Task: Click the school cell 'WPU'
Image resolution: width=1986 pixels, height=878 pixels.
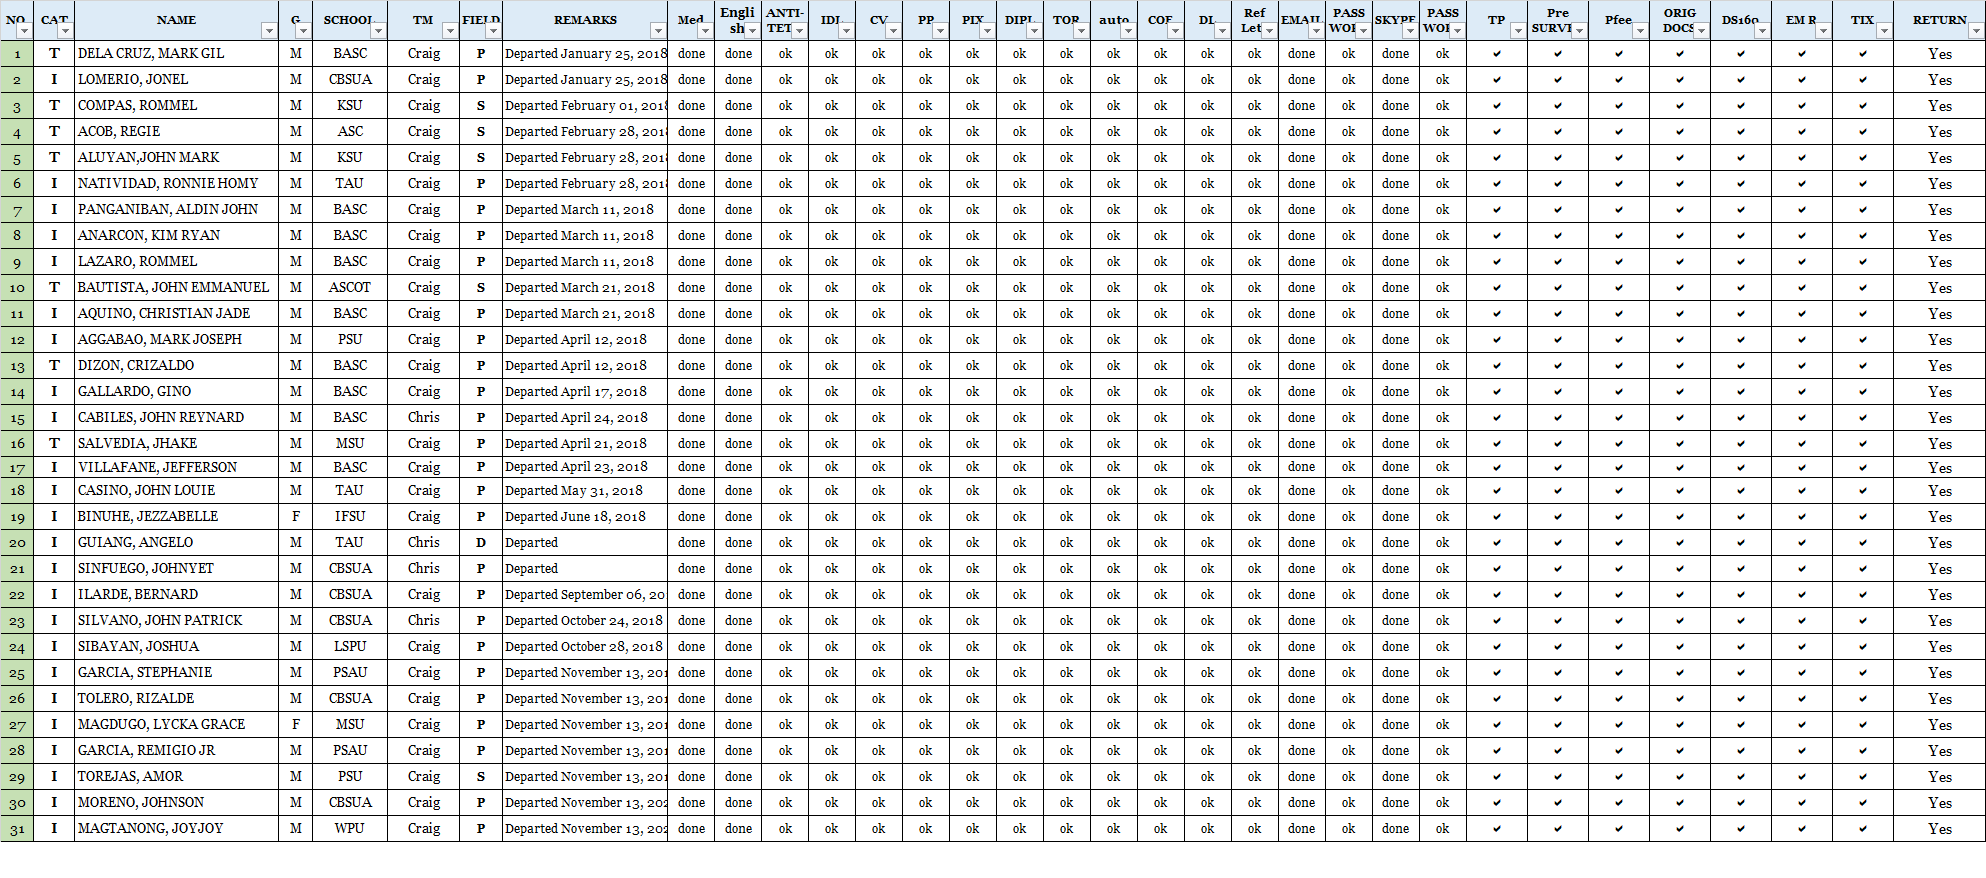Action: click(350, 829)
